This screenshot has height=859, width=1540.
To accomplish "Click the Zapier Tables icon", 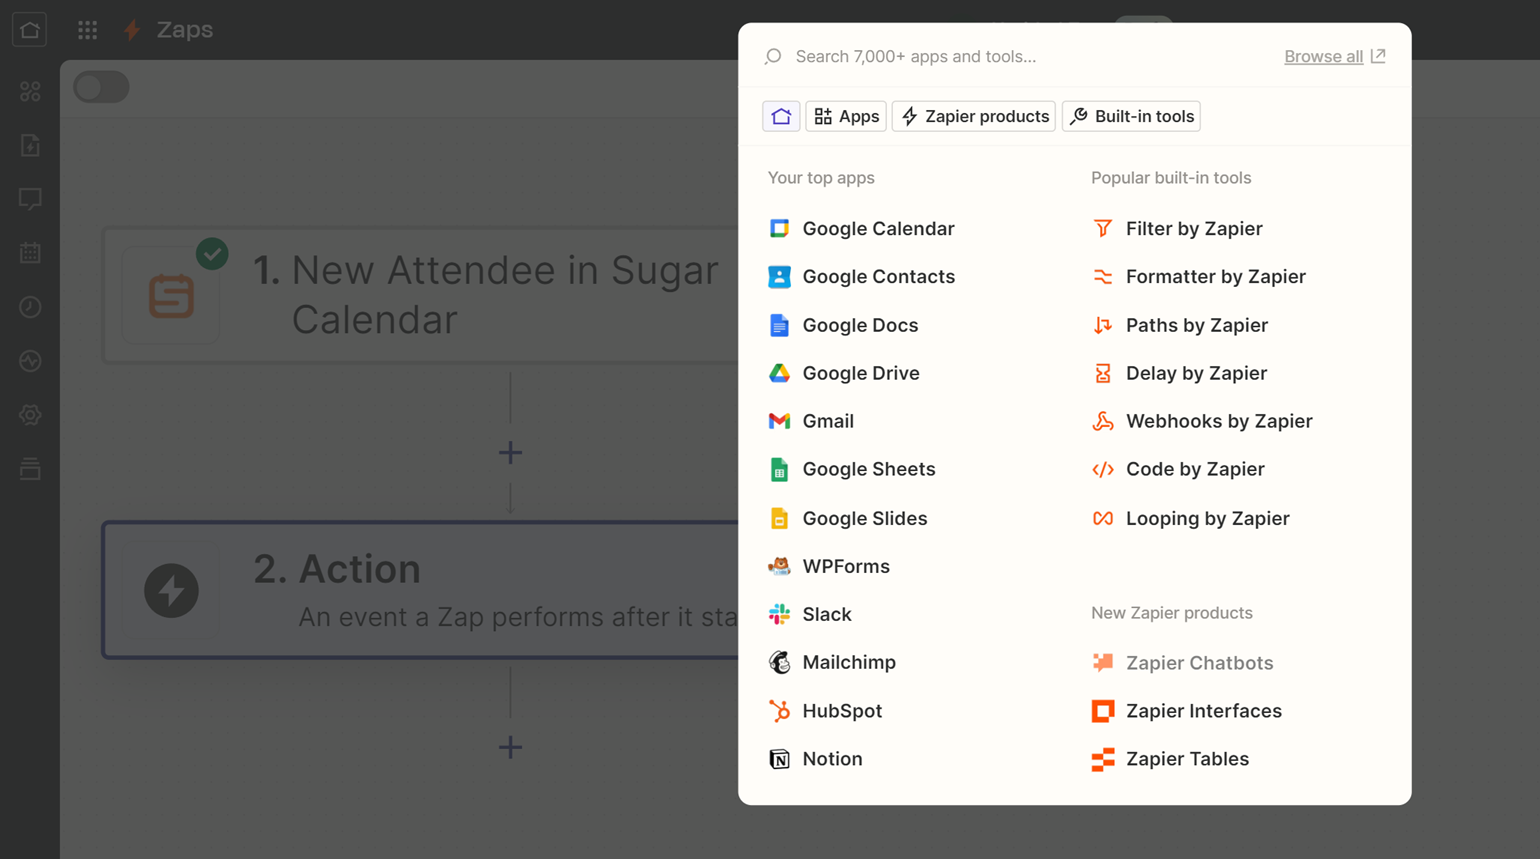I will [1103, 759].
